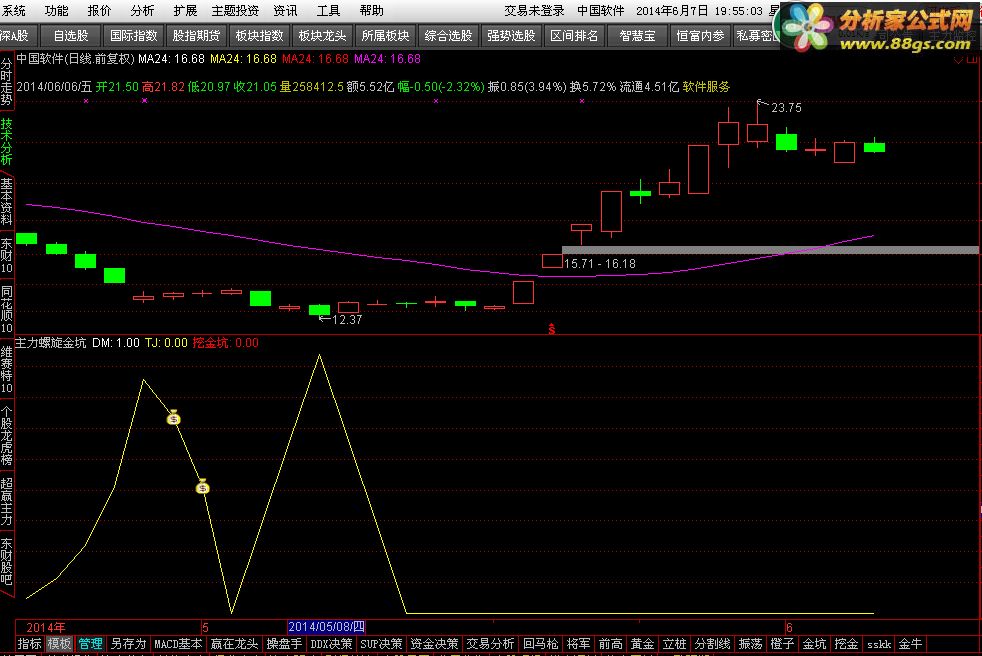Viewport: 982px width, 656px height.
Task: Switch indicator to 回马枪
Action: [540, 643]
